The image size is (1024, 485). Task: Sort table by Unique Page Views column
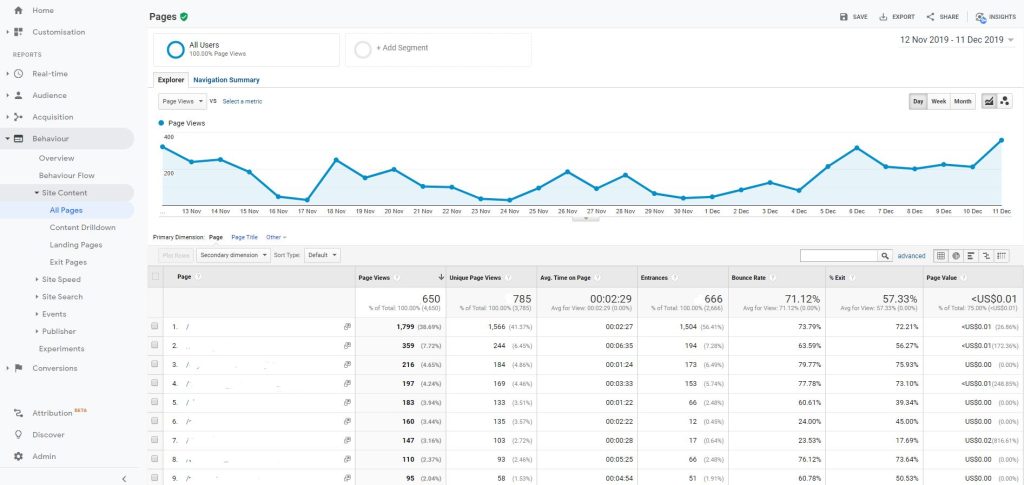click(x=475, y=277)
